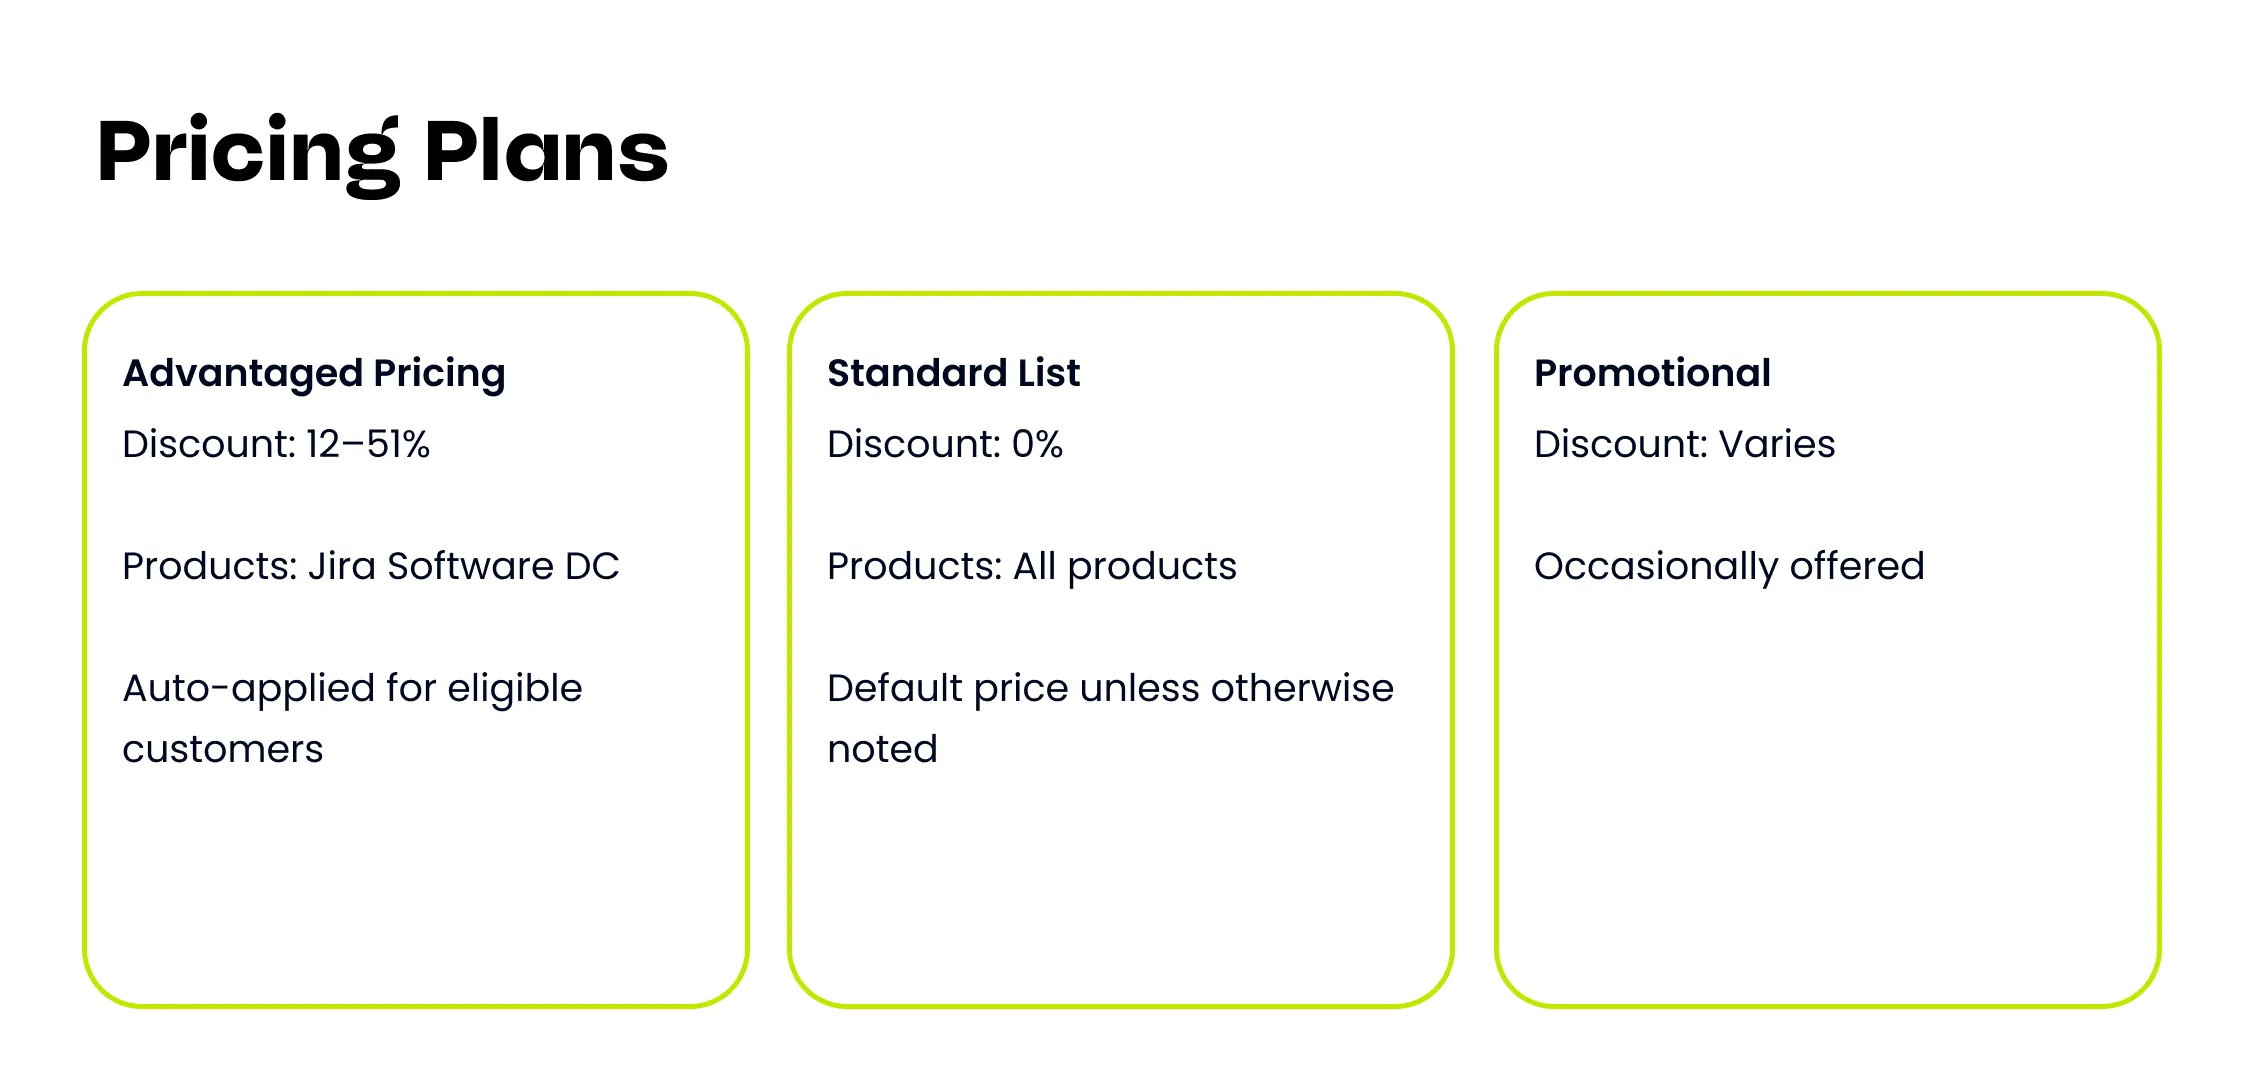Screen dimensions: 2245x1080
Task: Click the word "customers" in the first card
Action: (222, 749)
